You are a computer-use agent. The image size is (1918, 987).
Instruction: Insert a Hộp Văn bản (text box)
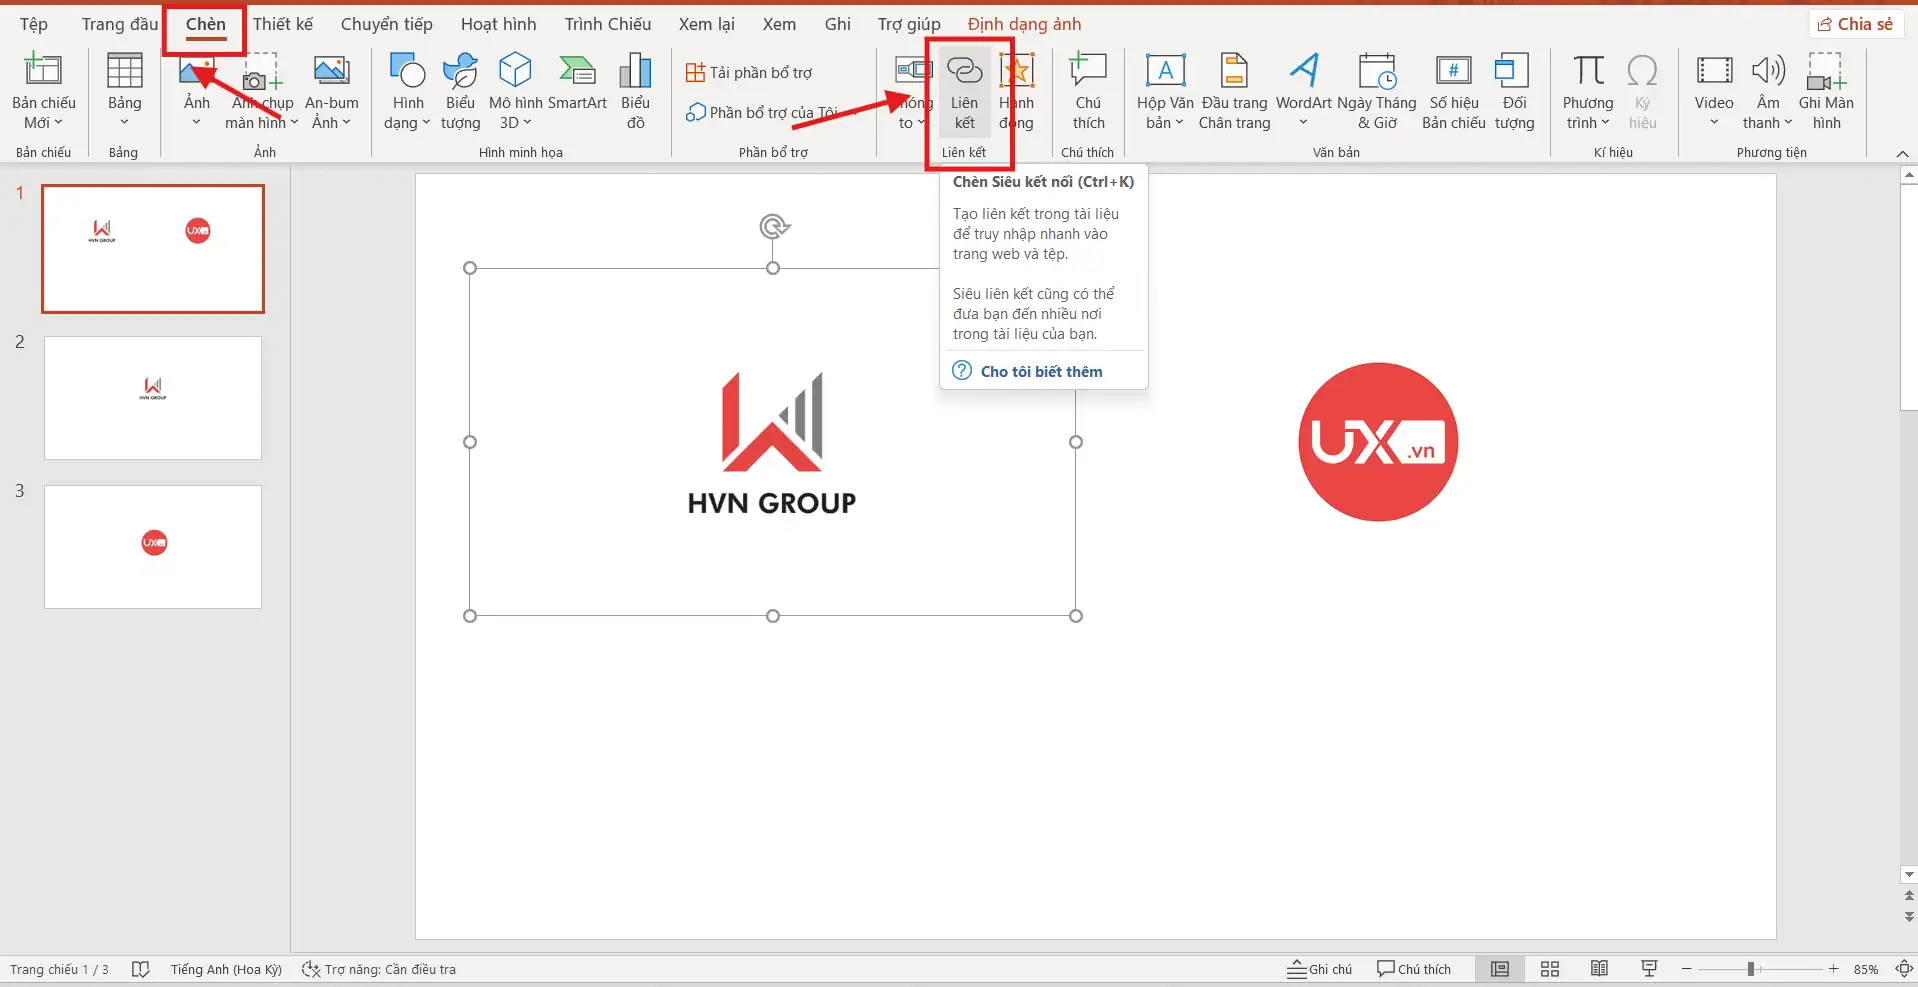coord(1163,90)
